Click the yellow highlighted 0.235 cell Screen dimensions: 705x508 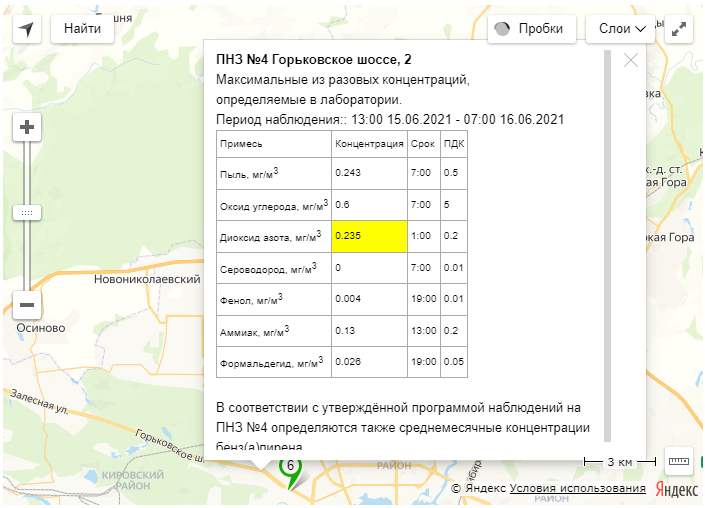coord(369,237)
